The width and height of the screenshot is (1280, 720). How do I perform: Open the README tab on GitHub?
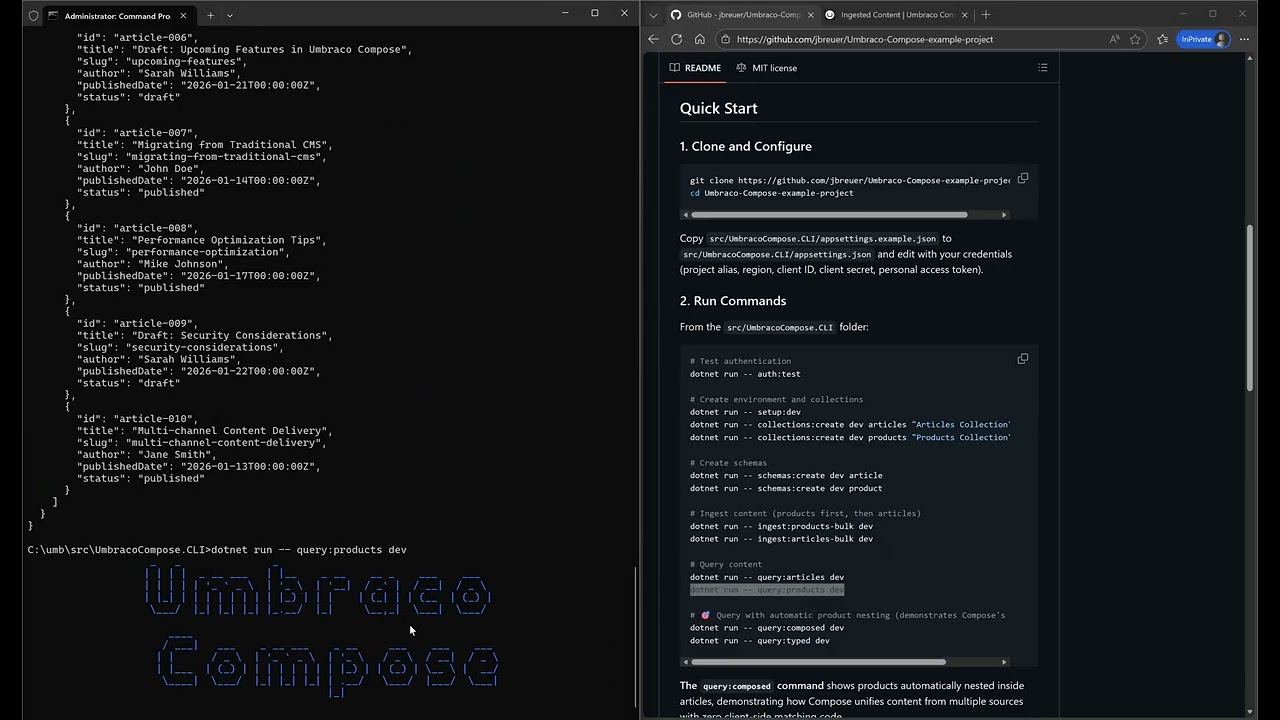pos(695,68)
